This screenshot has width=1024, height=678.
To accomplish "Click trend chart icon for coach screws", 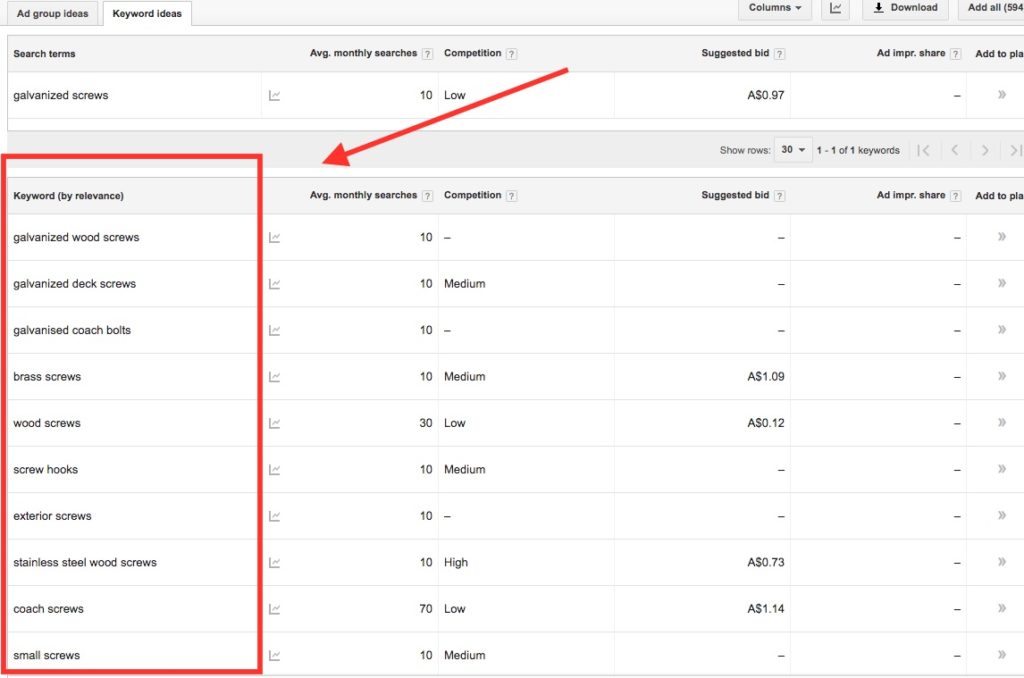I will coord(275,609).
